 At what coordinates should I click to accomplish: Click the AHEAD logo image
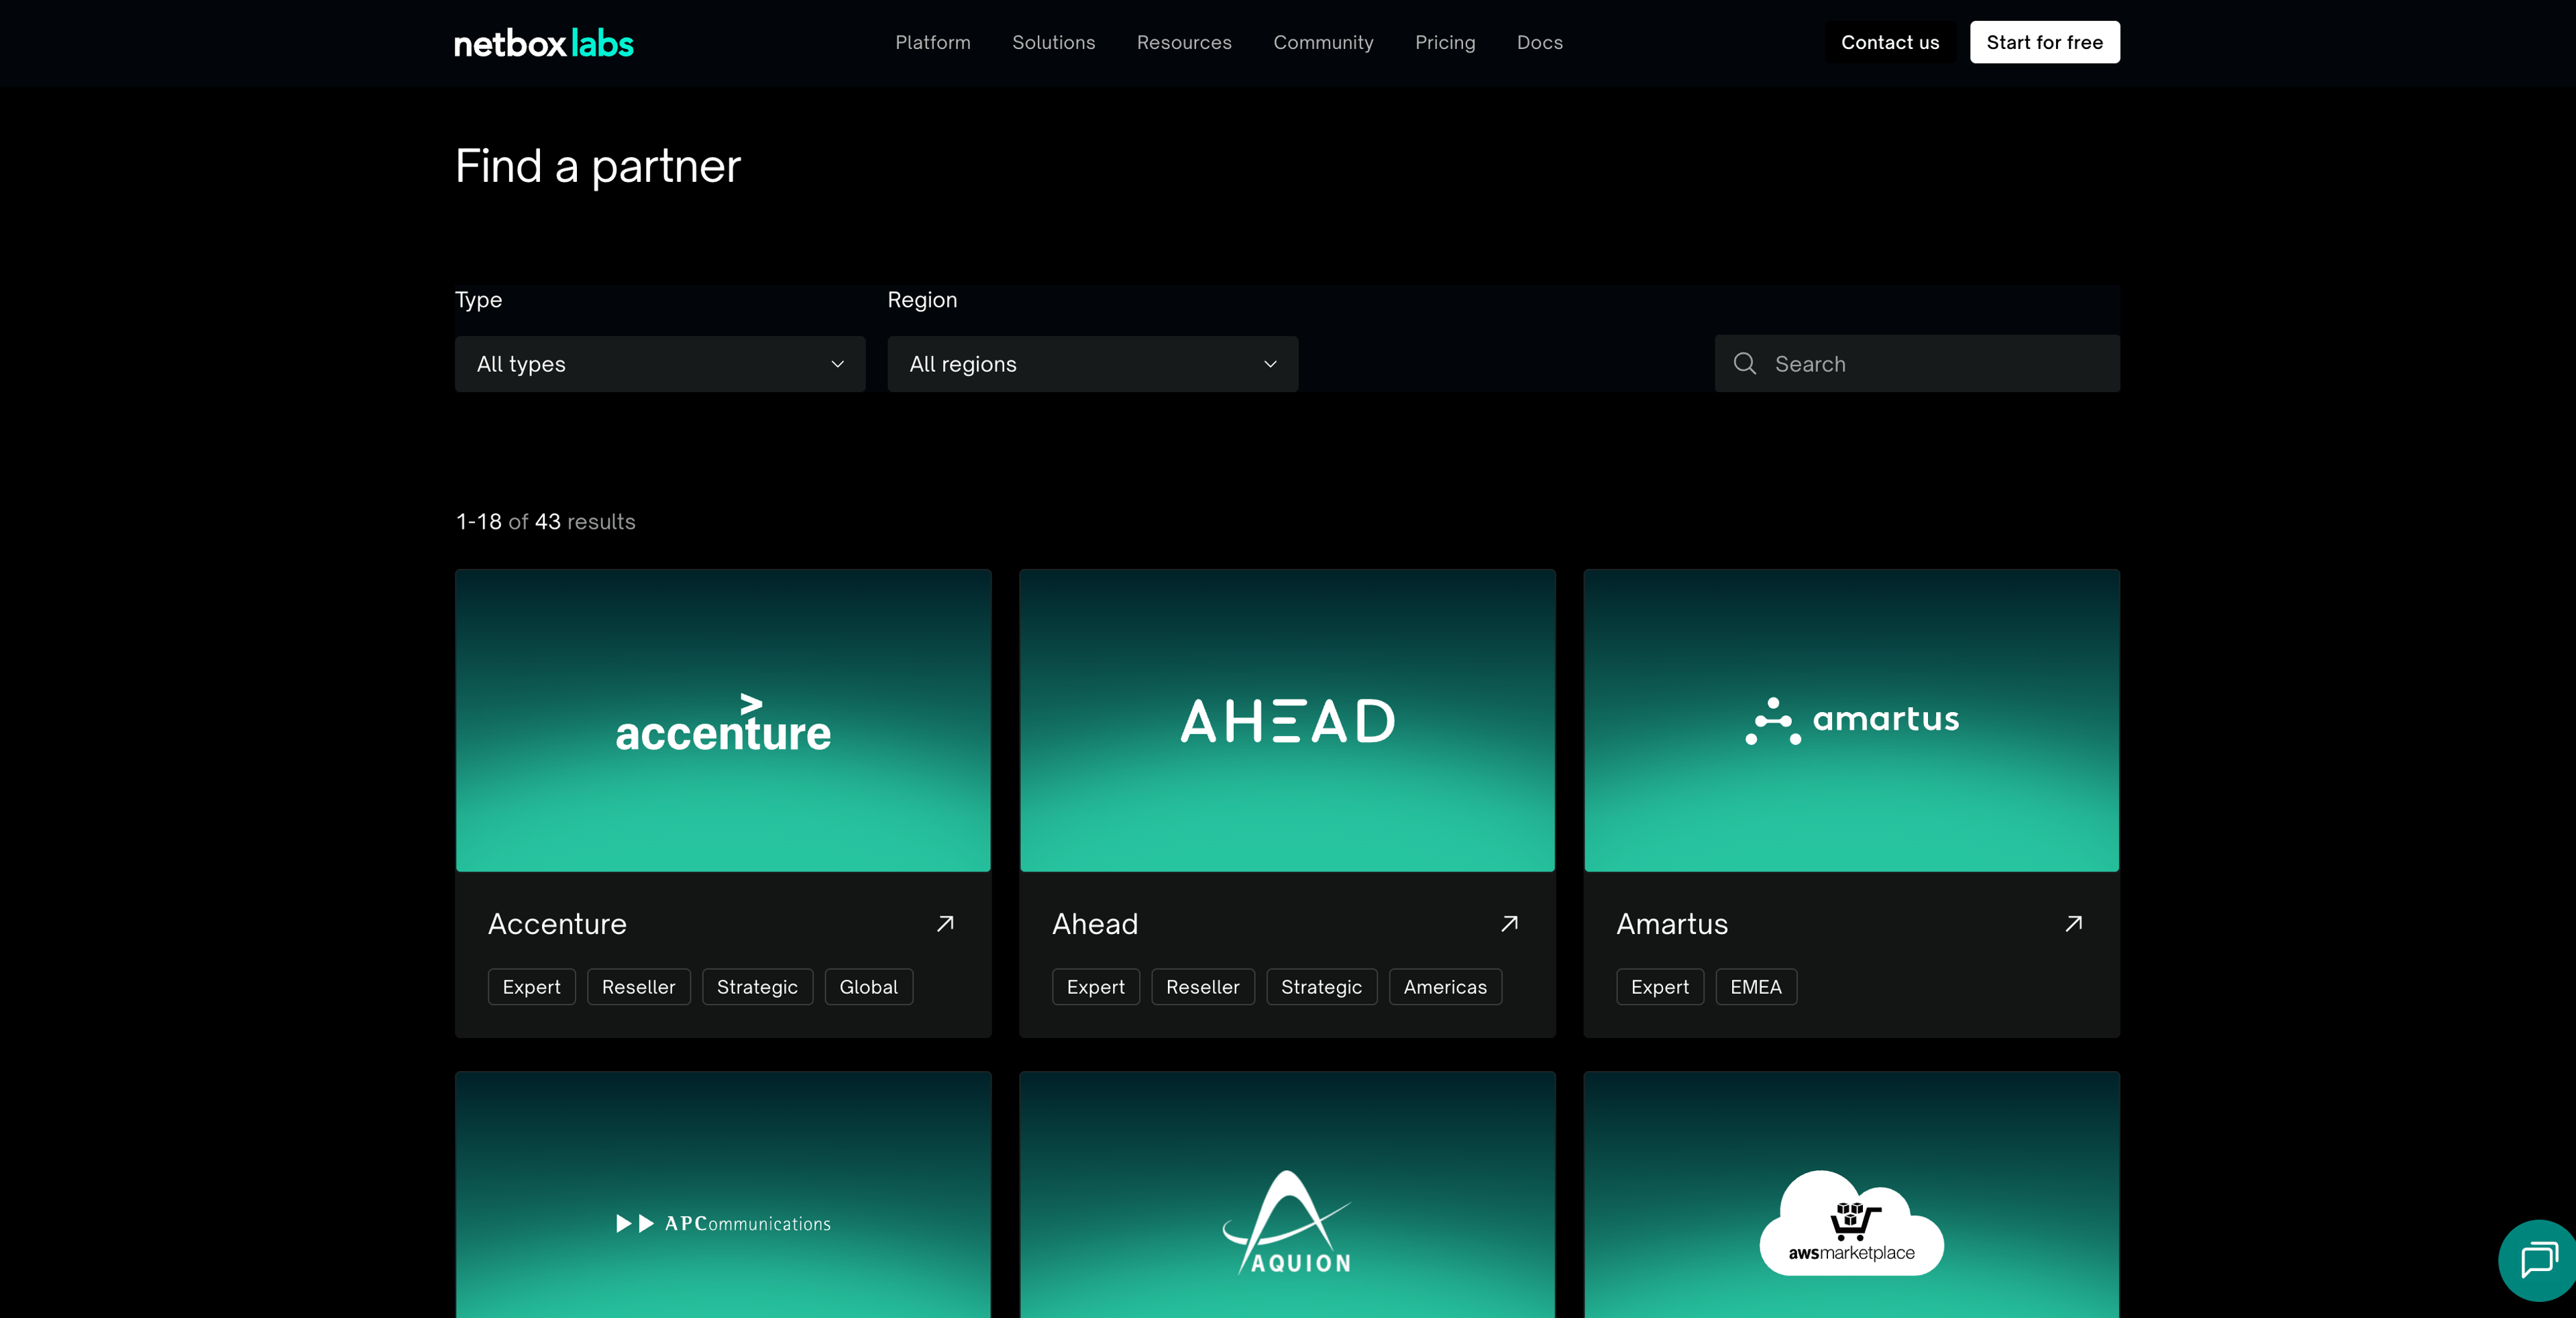(1287, 721)
